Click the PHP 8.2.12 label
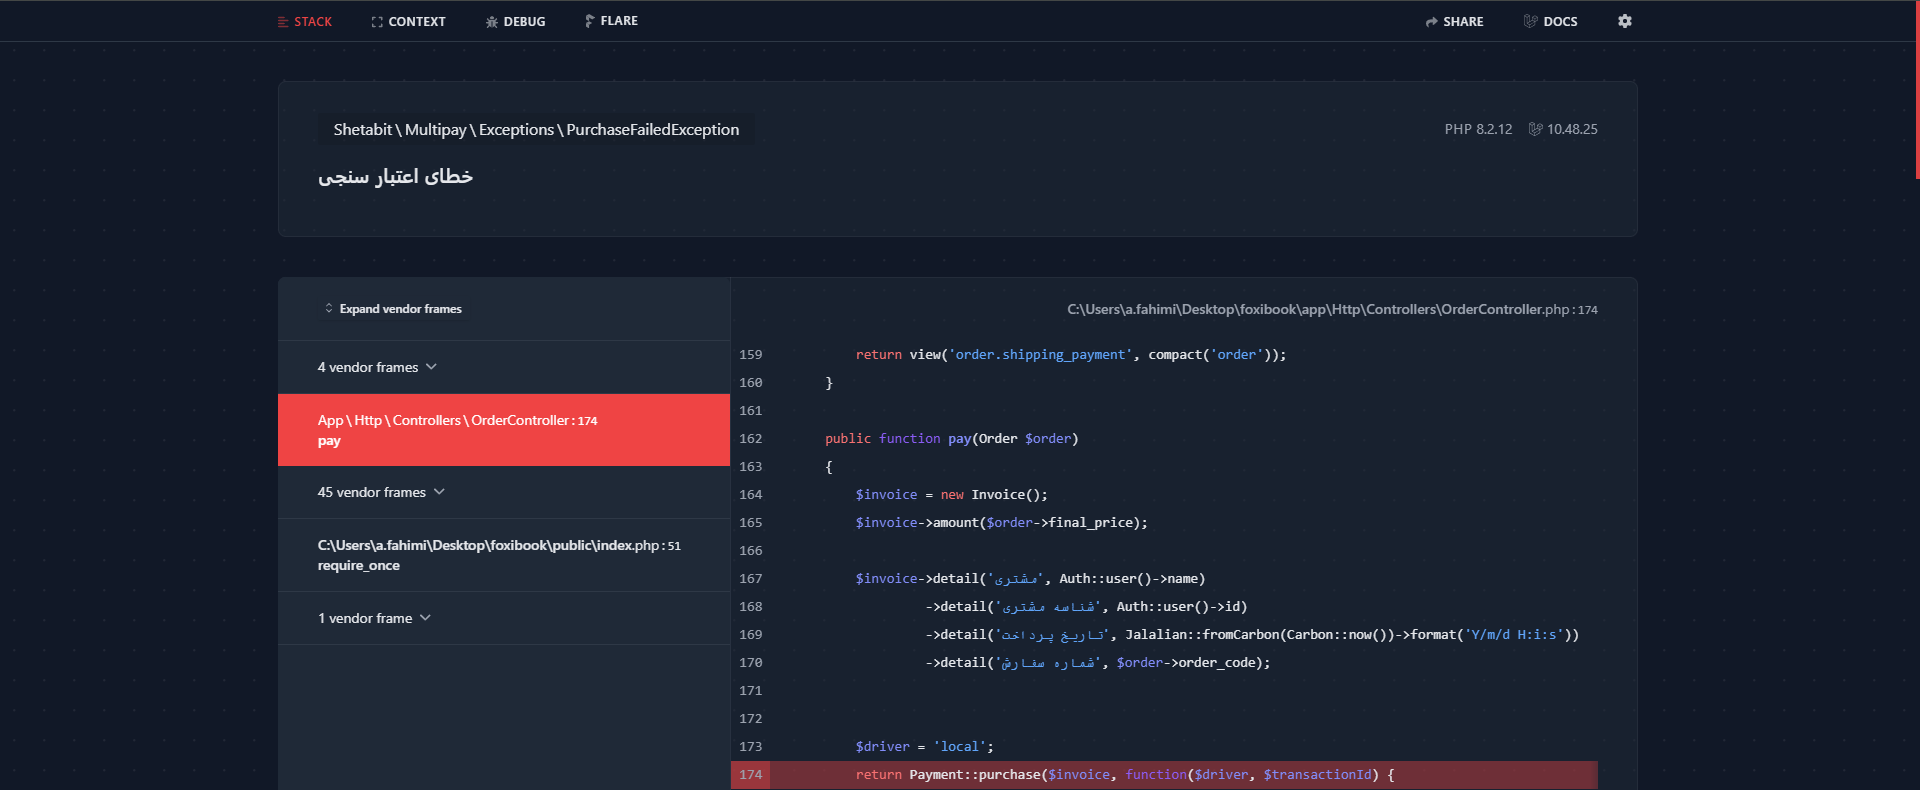Image resolution: width=1920 pixels, height=790 pixels. [1478, 129]
